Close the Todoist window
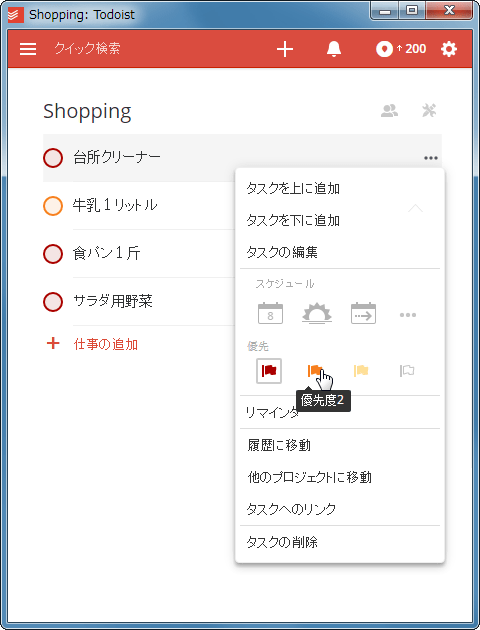Viewport: 480px width, 630px height. pos(449,11)
